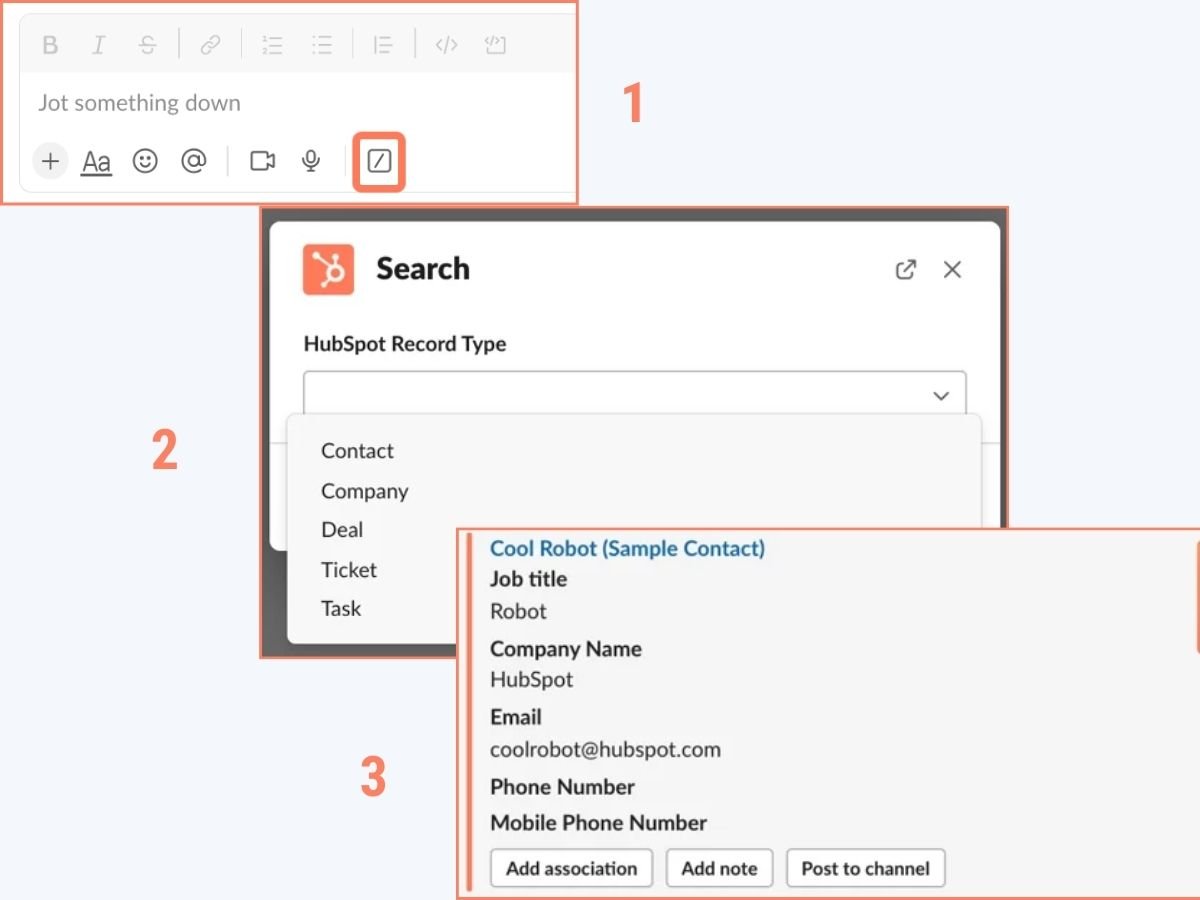Click the HubSpot logo icon

[328, 270]
